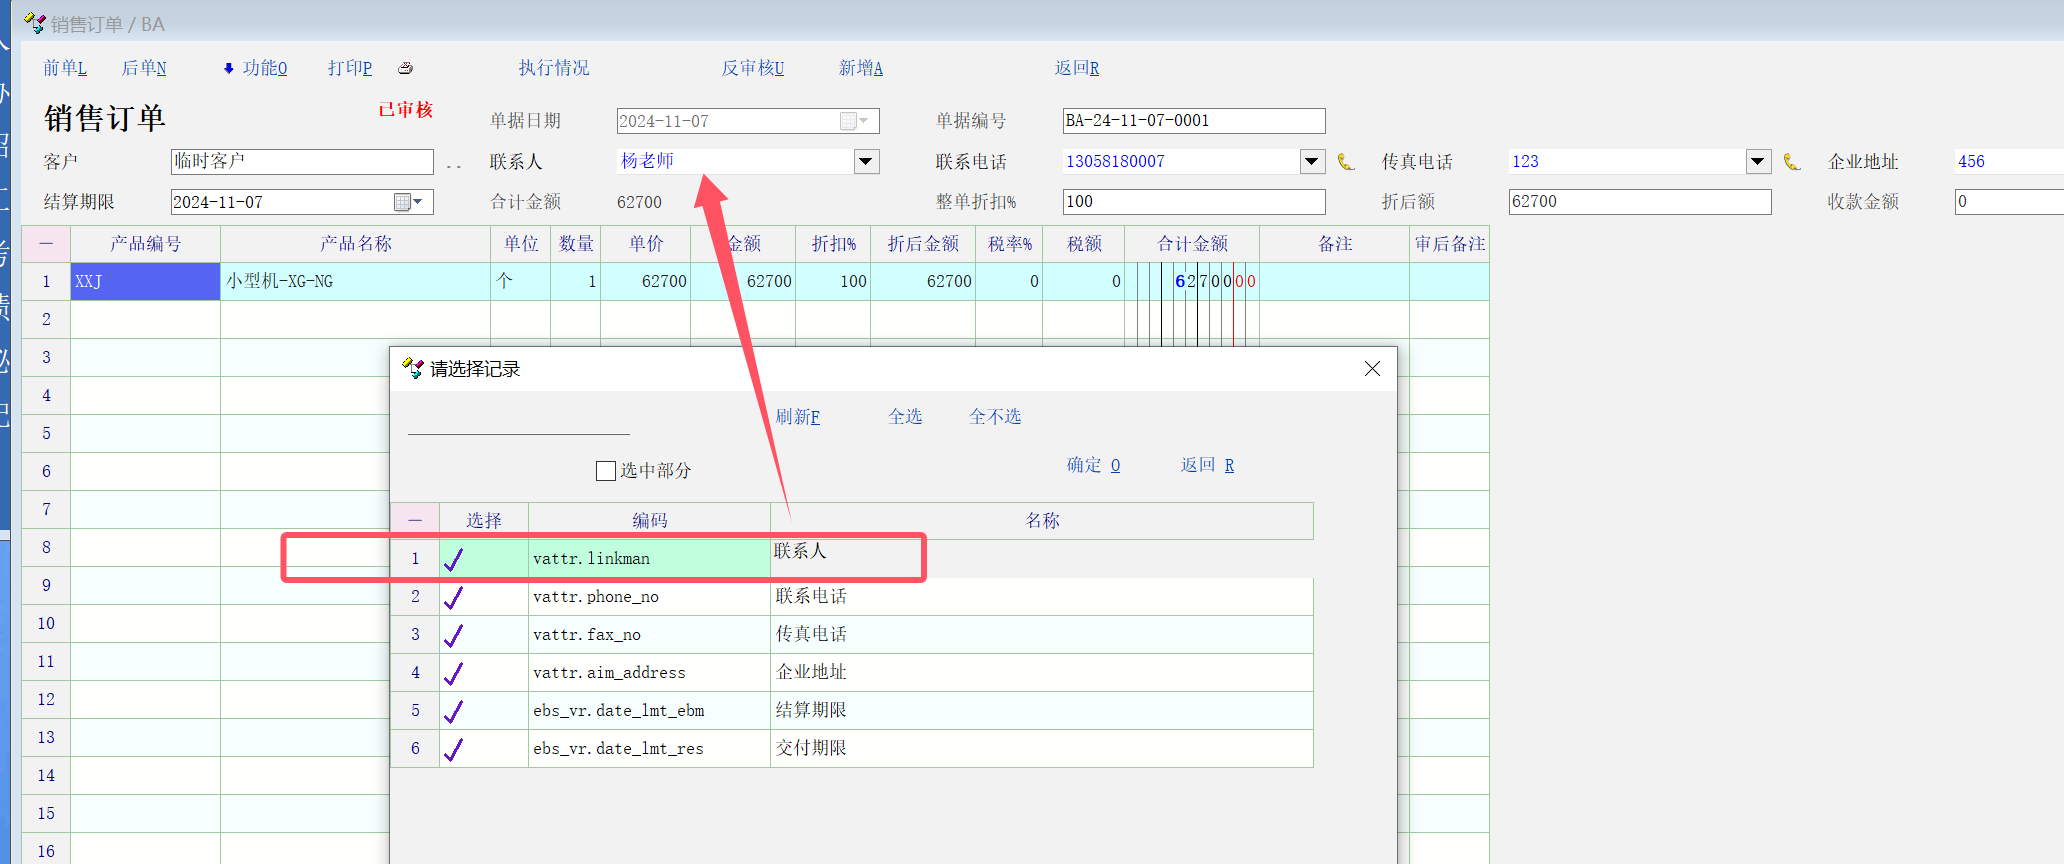Click the 功能O down-arrow icon
The height and width of the screenshot is (864, 2064).
pyautogui.click(x=228, y=68)
